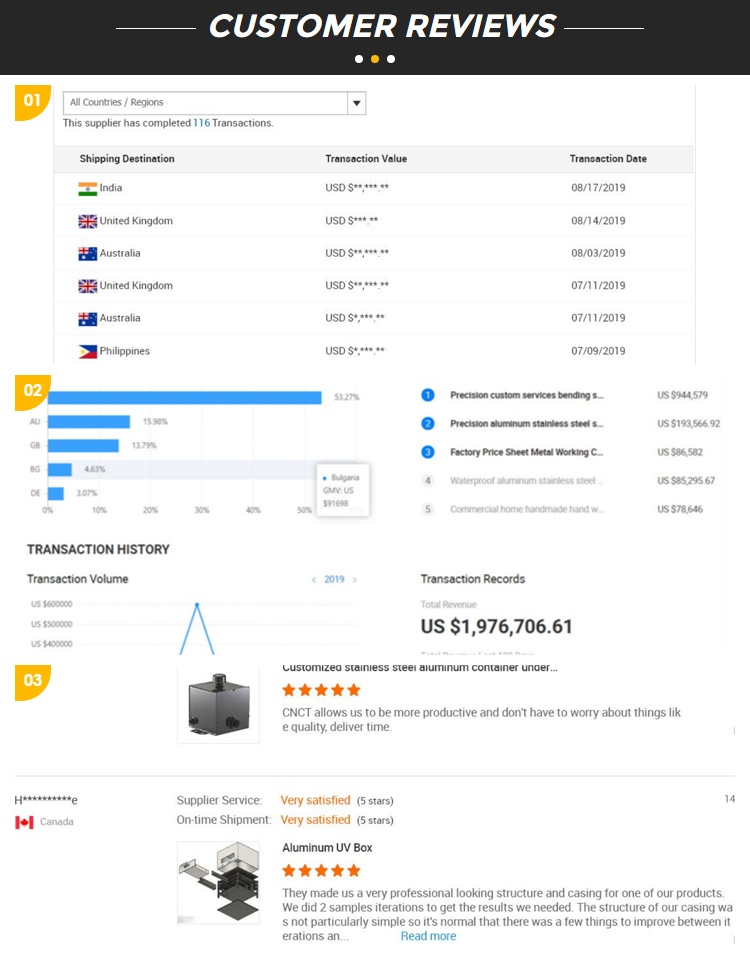Click the Philippines flag icon

coord(88,351)
